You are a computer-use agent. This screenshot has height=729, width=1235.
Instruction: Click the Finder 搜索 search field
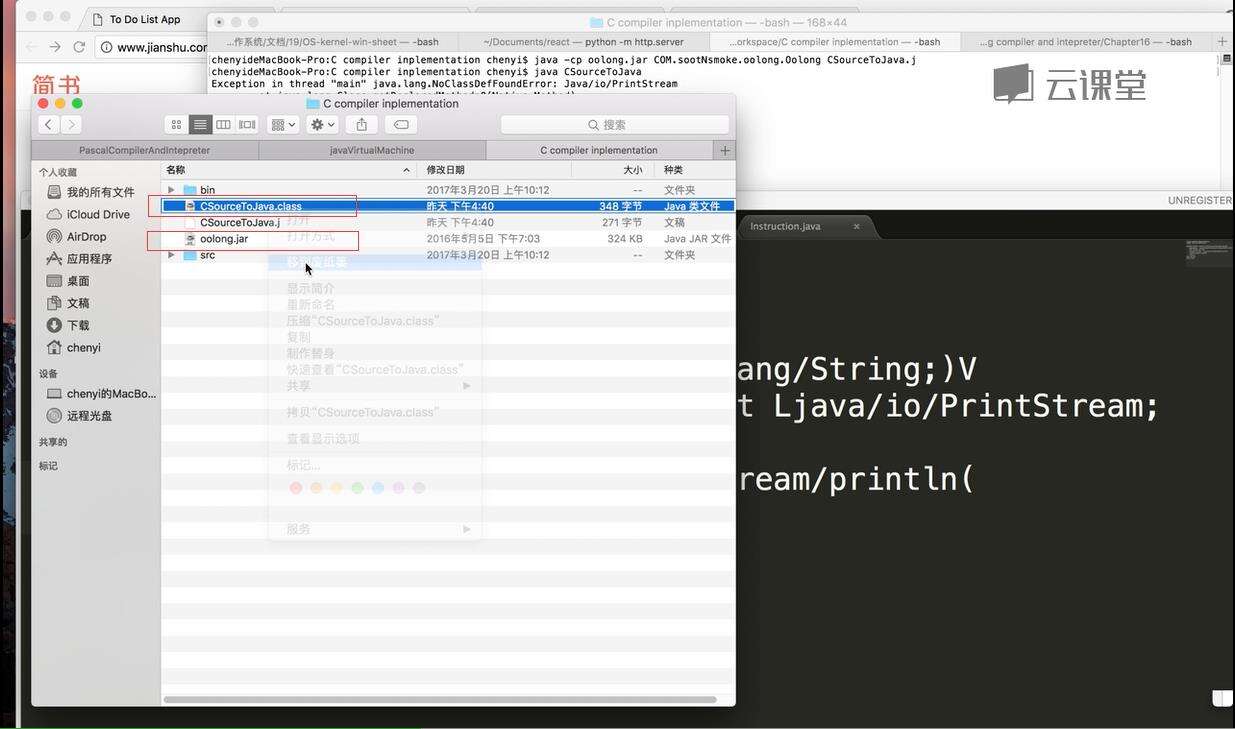click(x=614, y=125)
